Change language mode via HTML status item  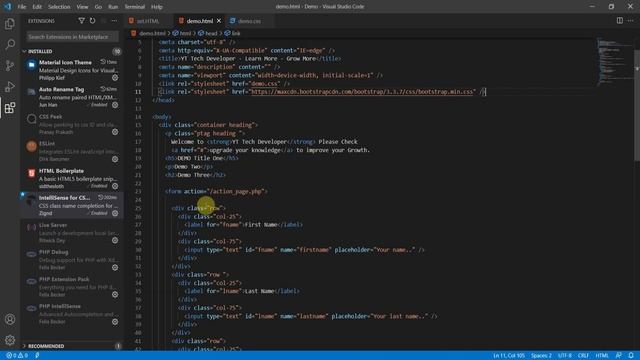pyautogui.click(x=602, y=356)
